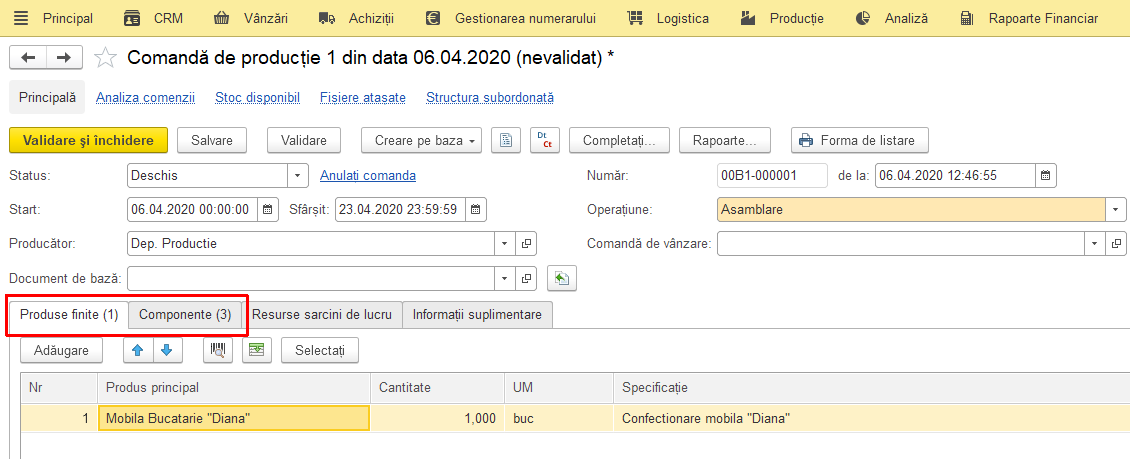Screen dimensions: 1130x459
Task: Expand Comandă de vânzare dropdown arrow
Action: tap(1095, 244)
